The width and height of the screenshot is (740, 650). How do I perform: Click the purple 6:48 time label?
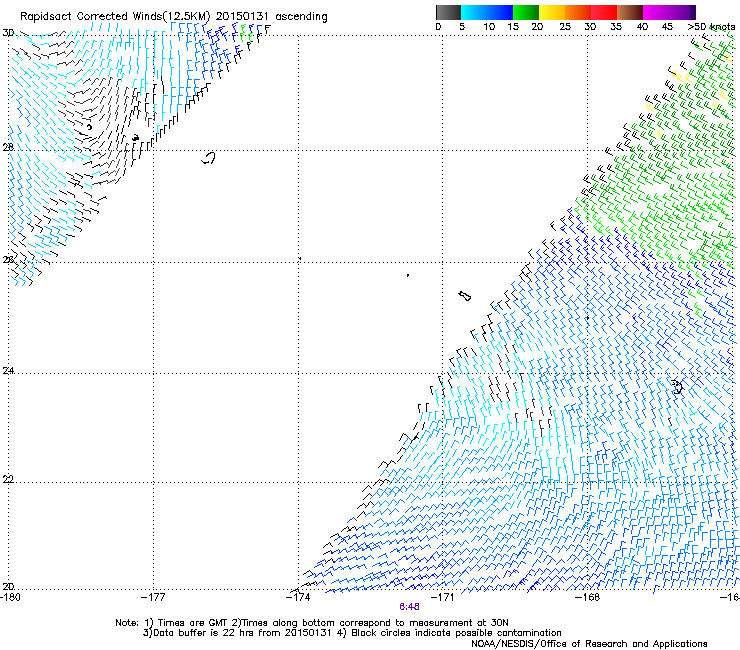point(409,607)
